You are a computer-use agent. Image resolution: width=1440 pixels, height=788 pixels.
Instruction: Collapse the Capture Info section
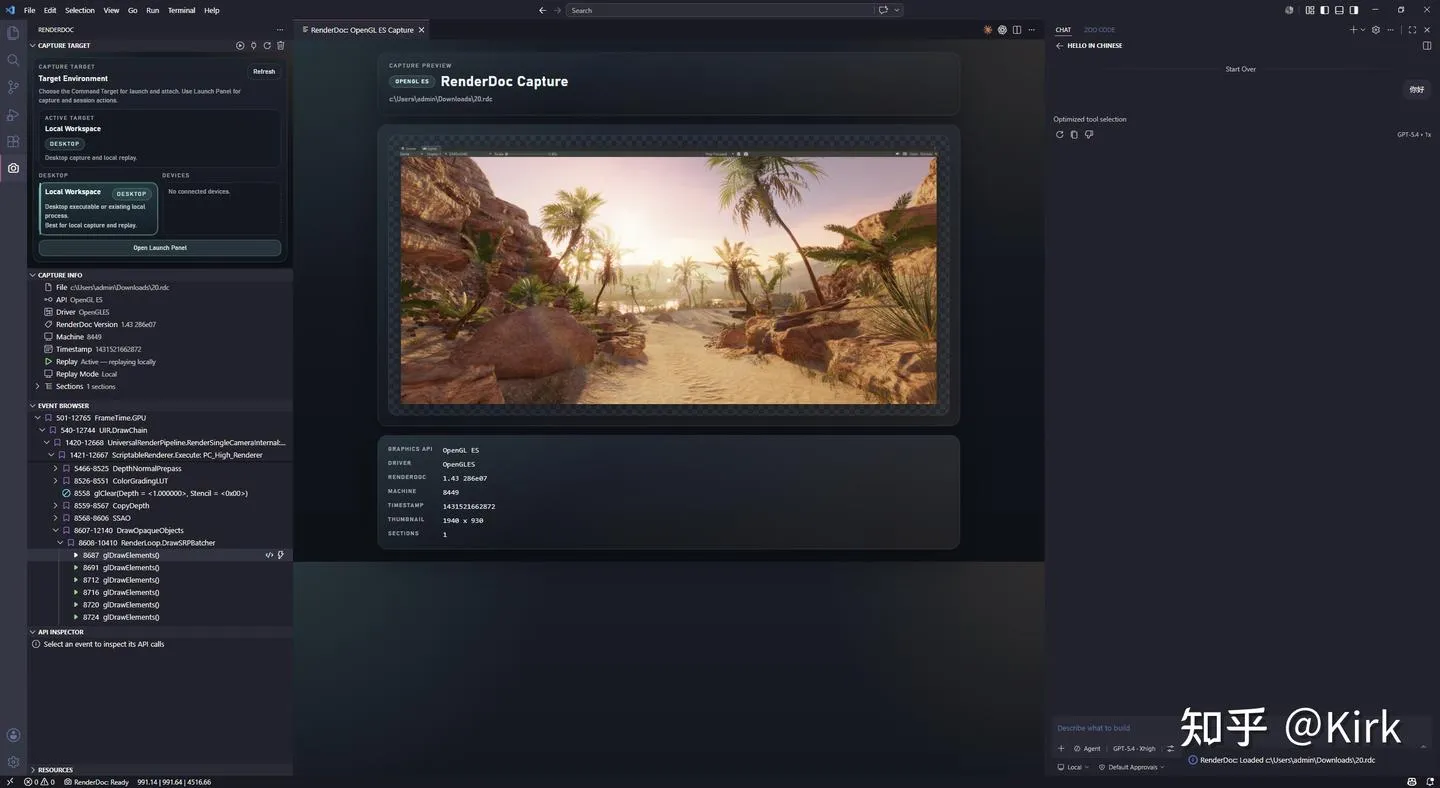[33, 275]
